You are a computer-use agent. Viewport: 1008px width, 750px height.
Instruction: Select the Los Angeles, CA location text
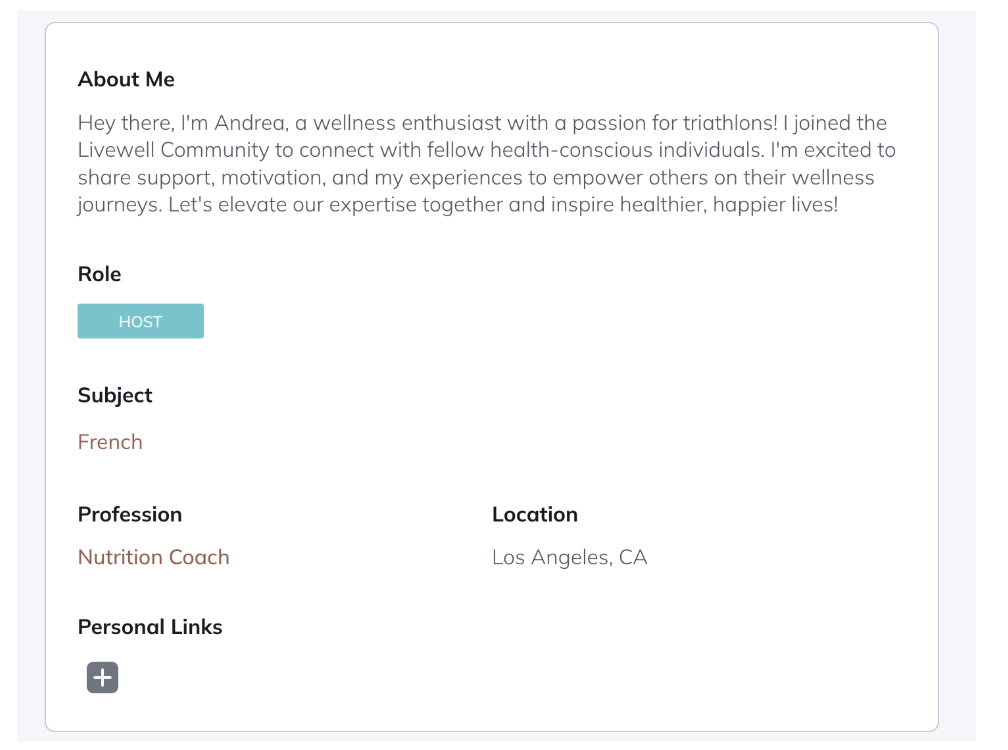(x=569, y=557)
